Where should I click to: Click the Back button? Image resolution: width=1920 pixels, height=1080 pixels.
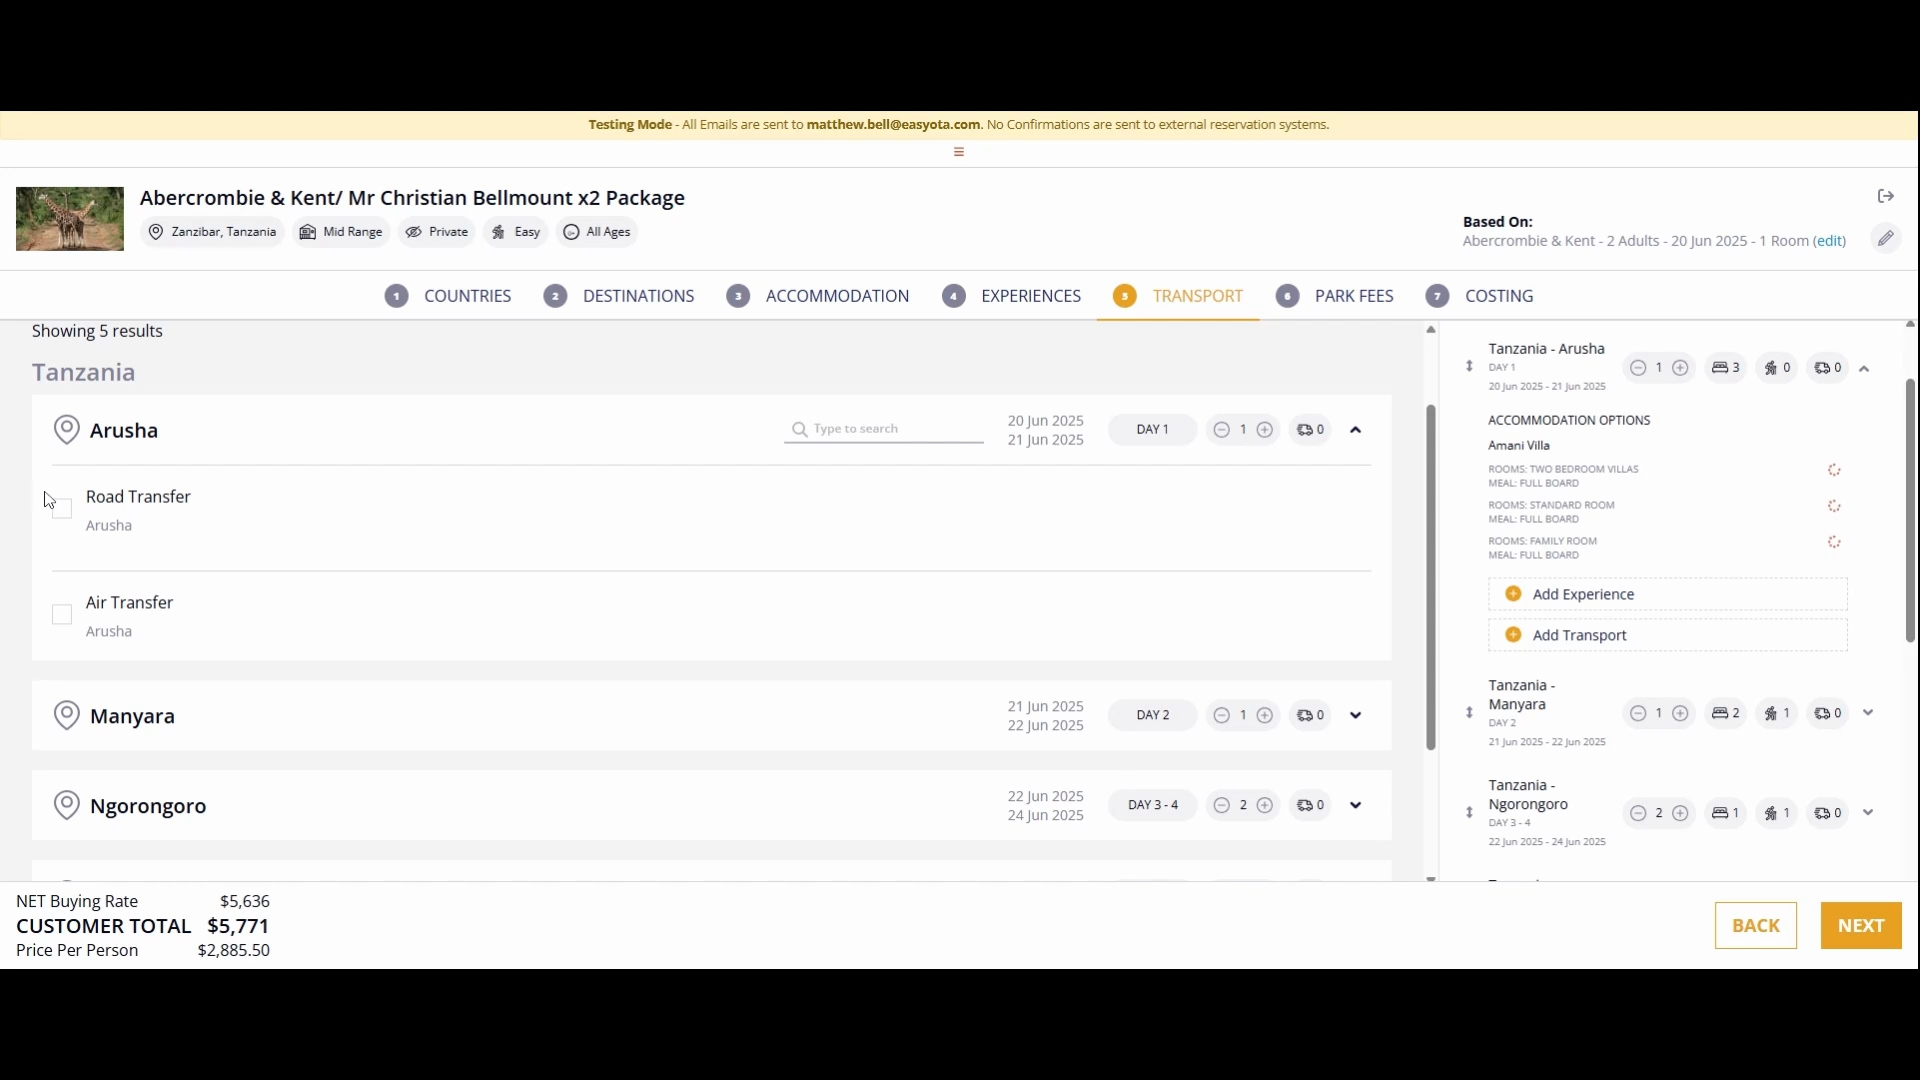1756,926
